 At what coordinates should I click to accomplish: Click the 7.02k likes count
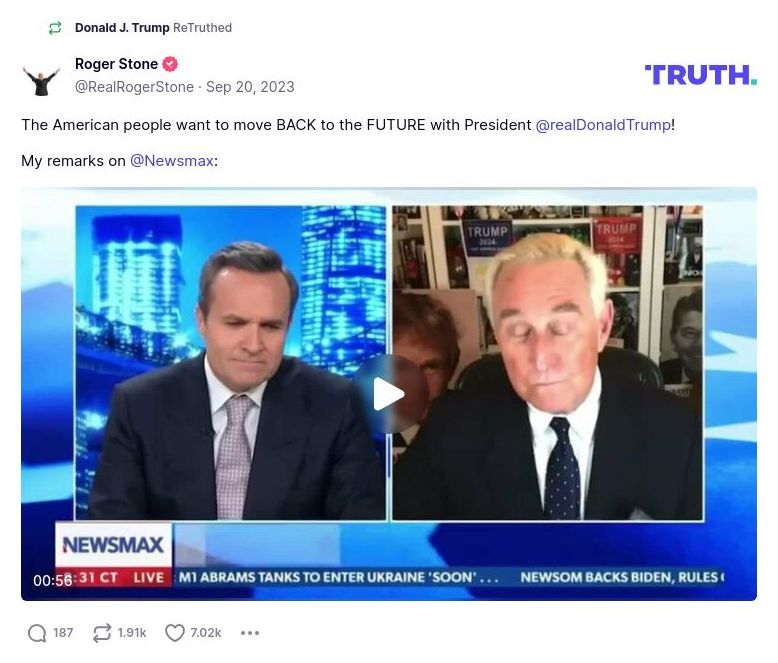point(205,633)
